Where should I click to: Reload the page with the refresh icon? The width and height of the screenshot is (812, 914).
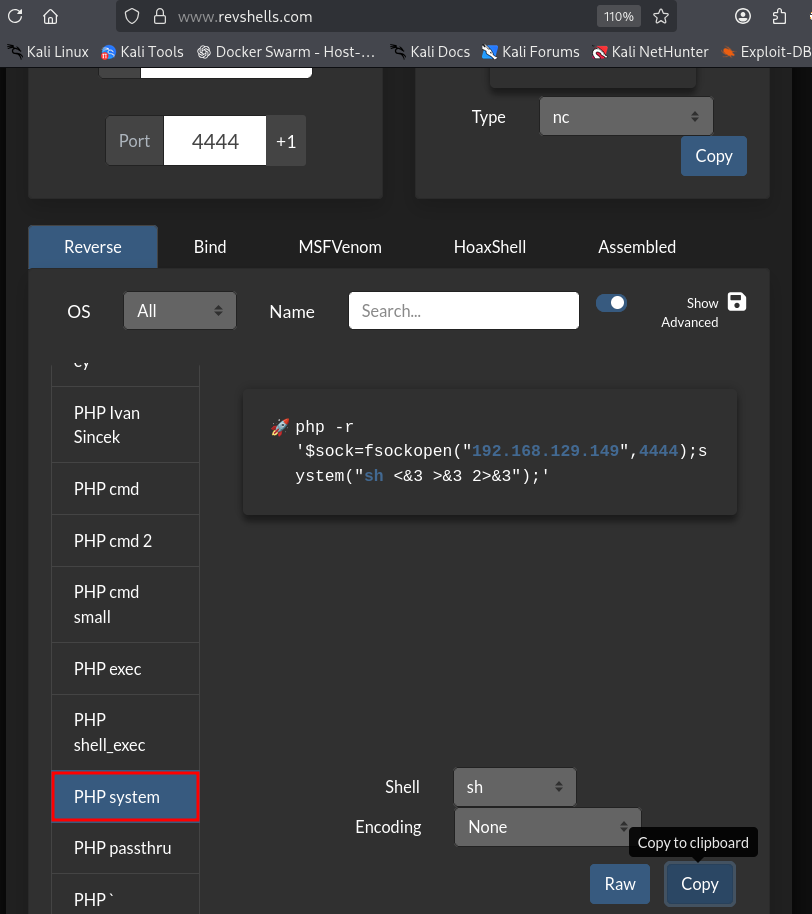16,16
